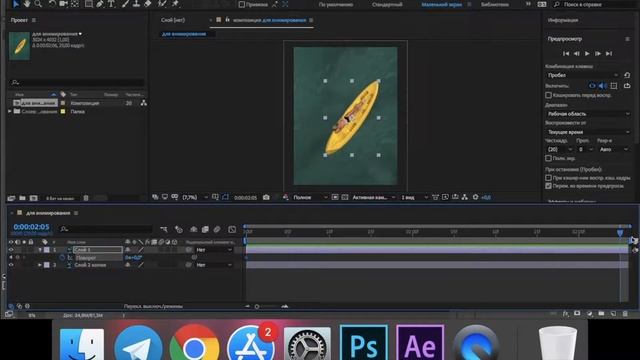
Task: Uncheck the move time to preview time checkbox
Action: 549,186
